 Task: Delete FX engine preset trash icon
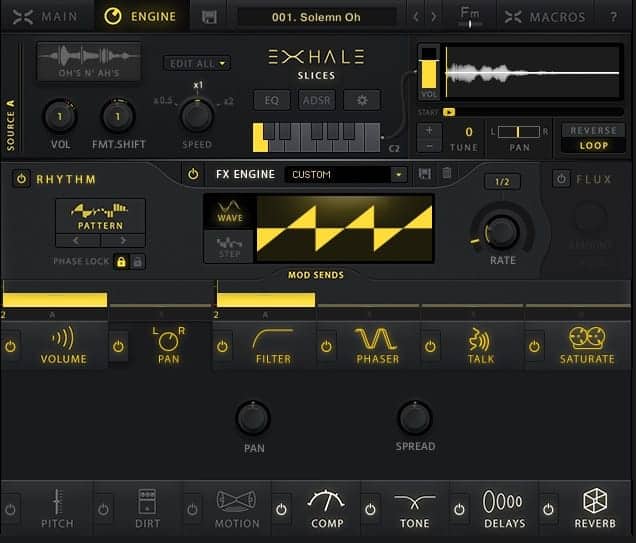446,173
